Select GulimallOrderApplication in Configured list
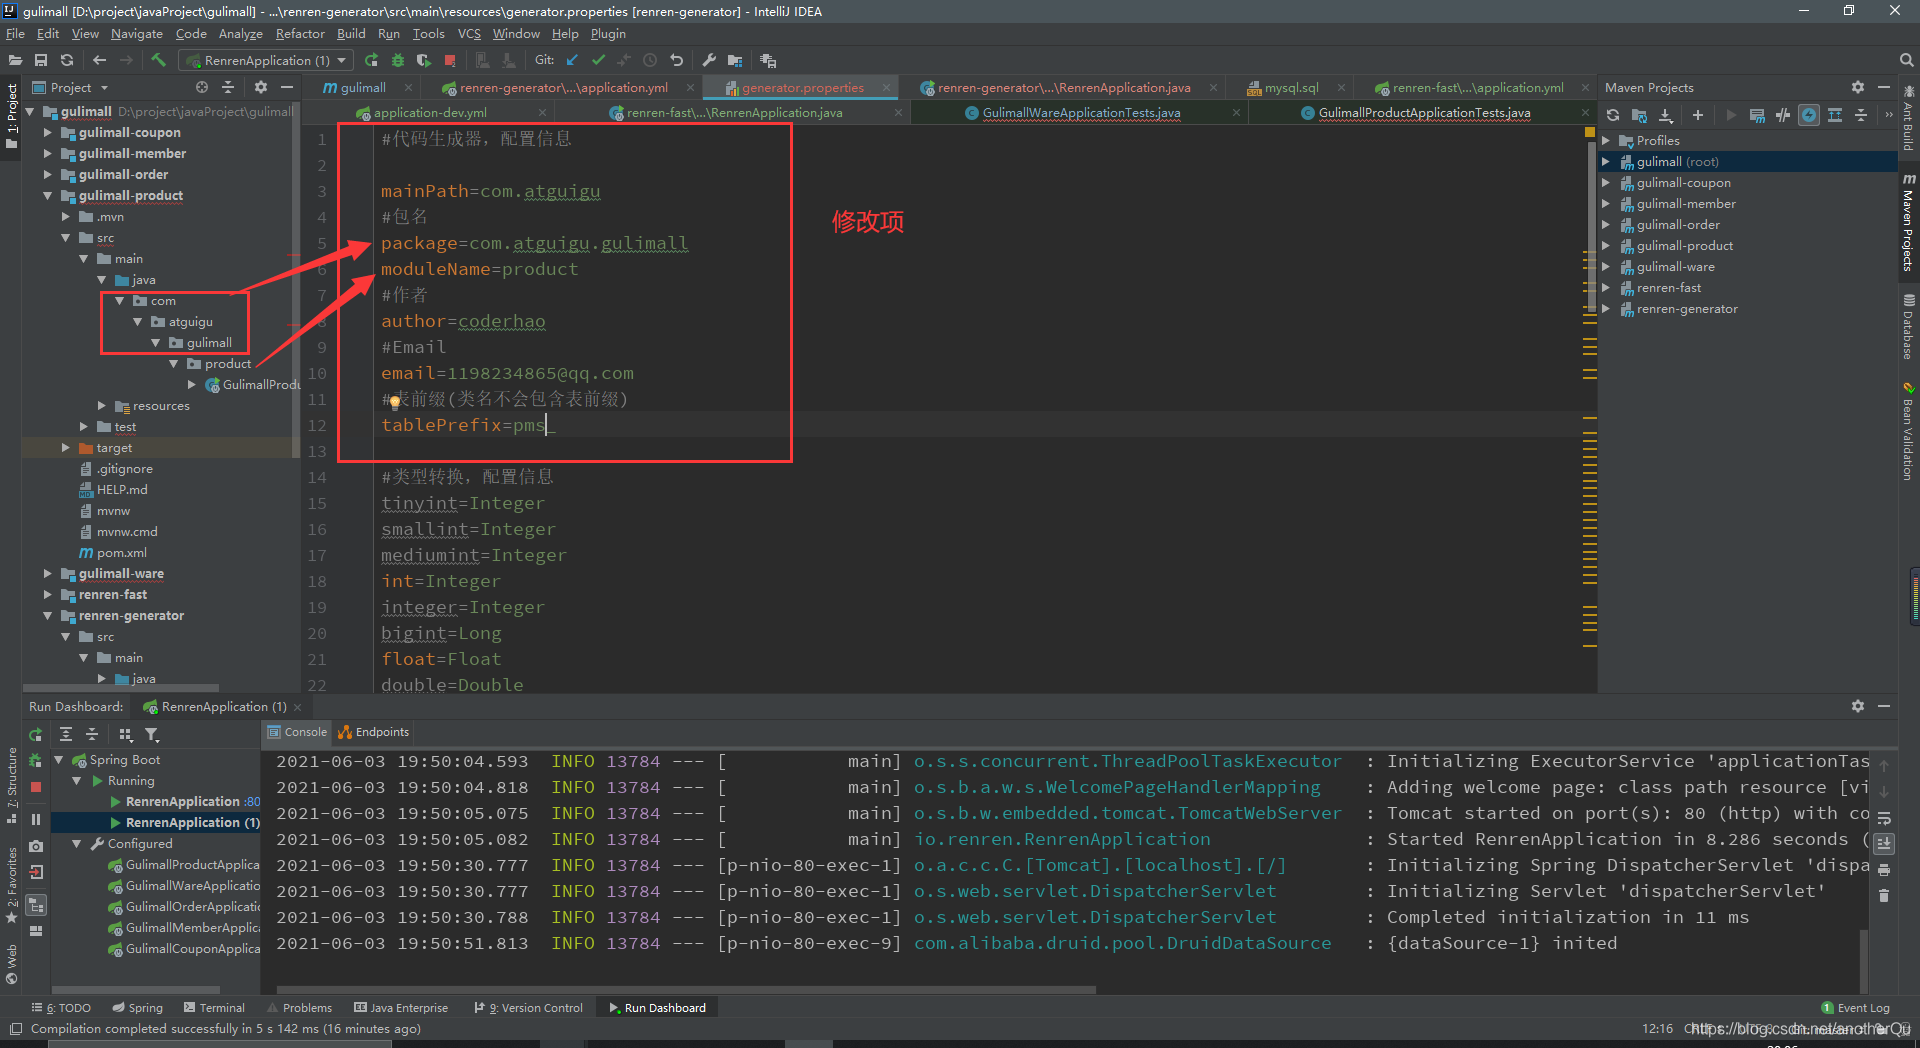1920x1048 pixels. pos(185,907)
